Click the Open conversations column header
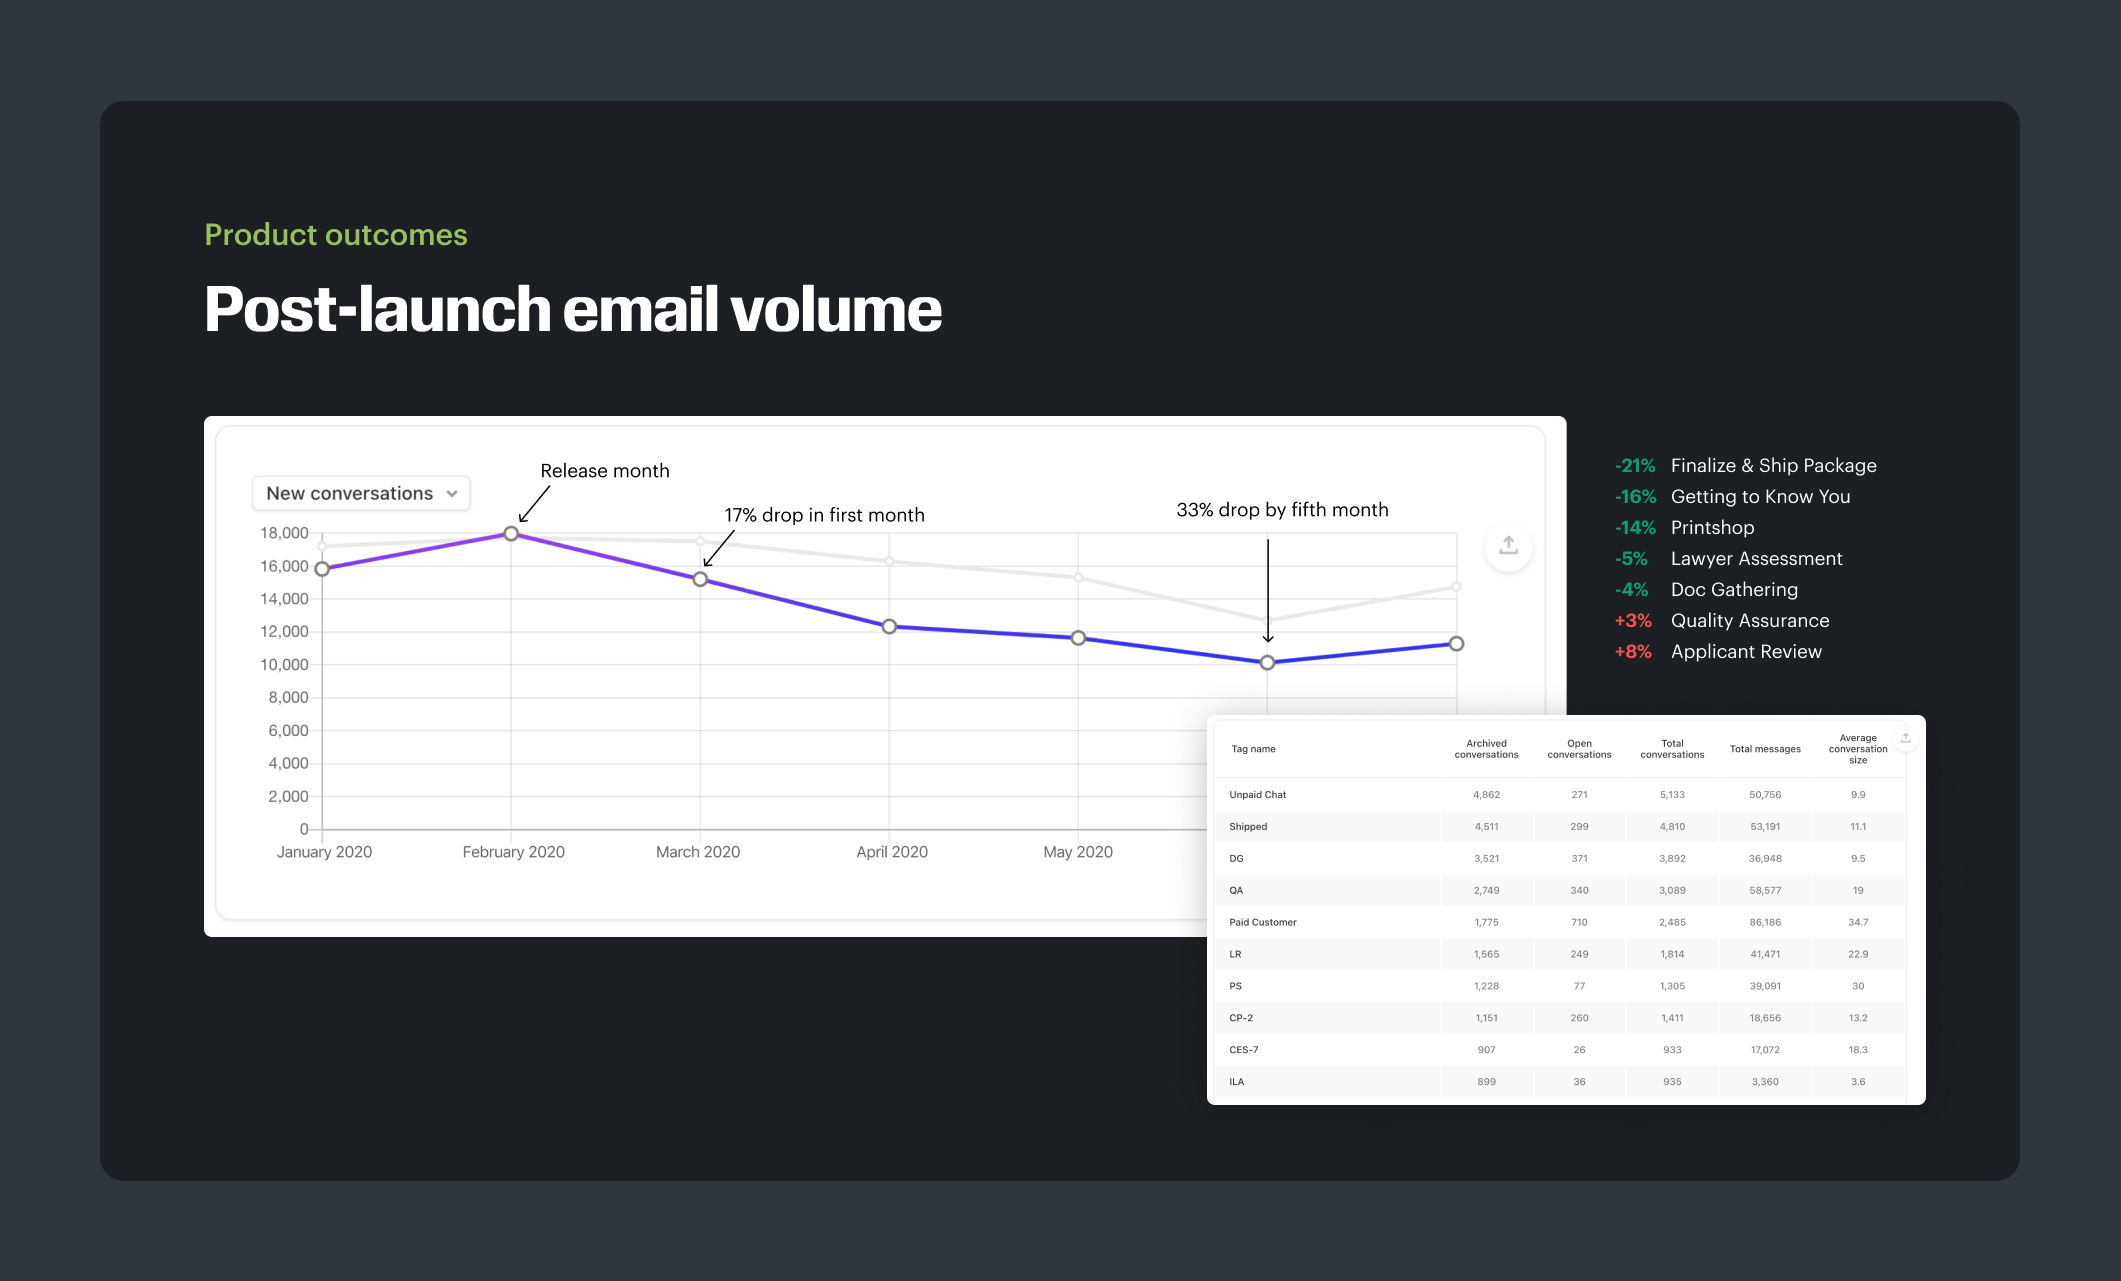The image size is (2121, 1281). [x=1579, y=749]
